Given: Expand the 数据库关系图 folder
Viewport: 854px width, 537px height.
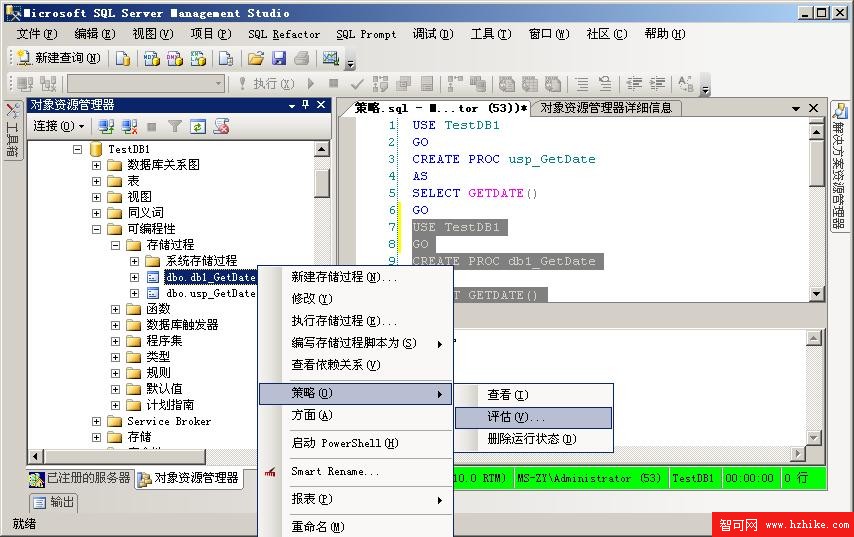Looking at the screenshot, I should 96,165.
